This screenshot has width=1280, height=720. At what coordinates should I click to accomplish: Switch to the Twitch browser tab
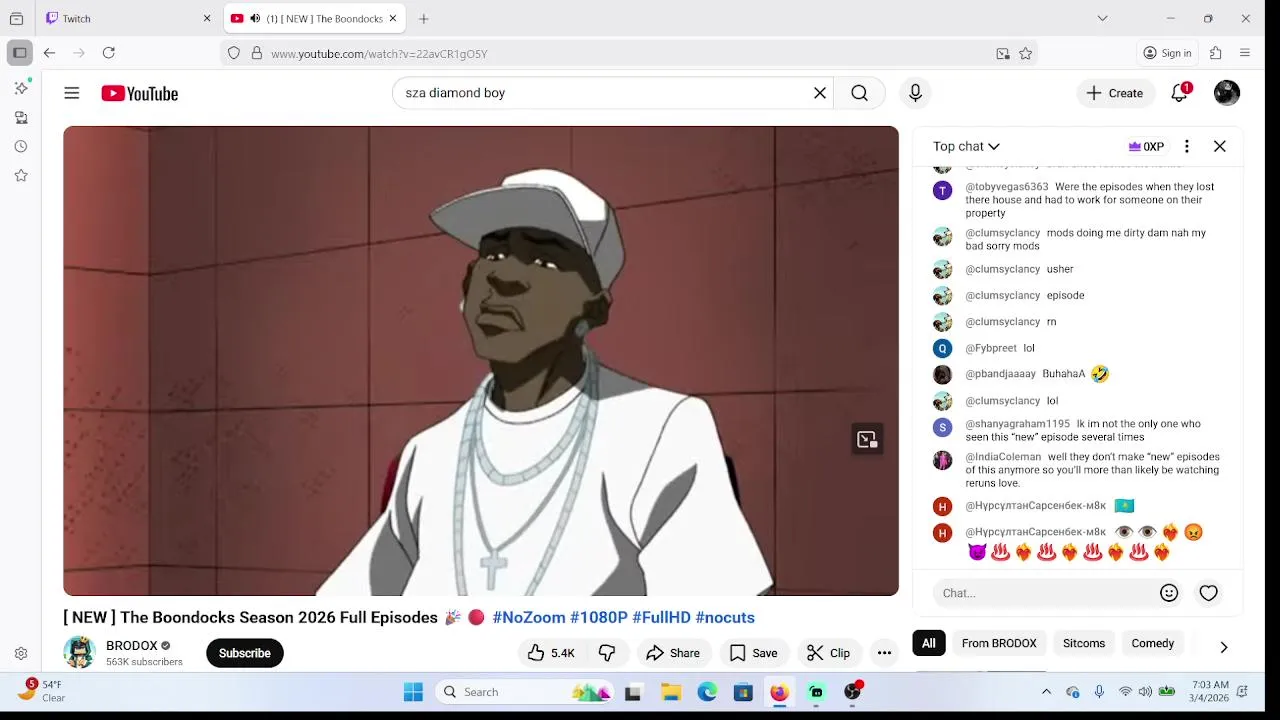coord(128,18)
